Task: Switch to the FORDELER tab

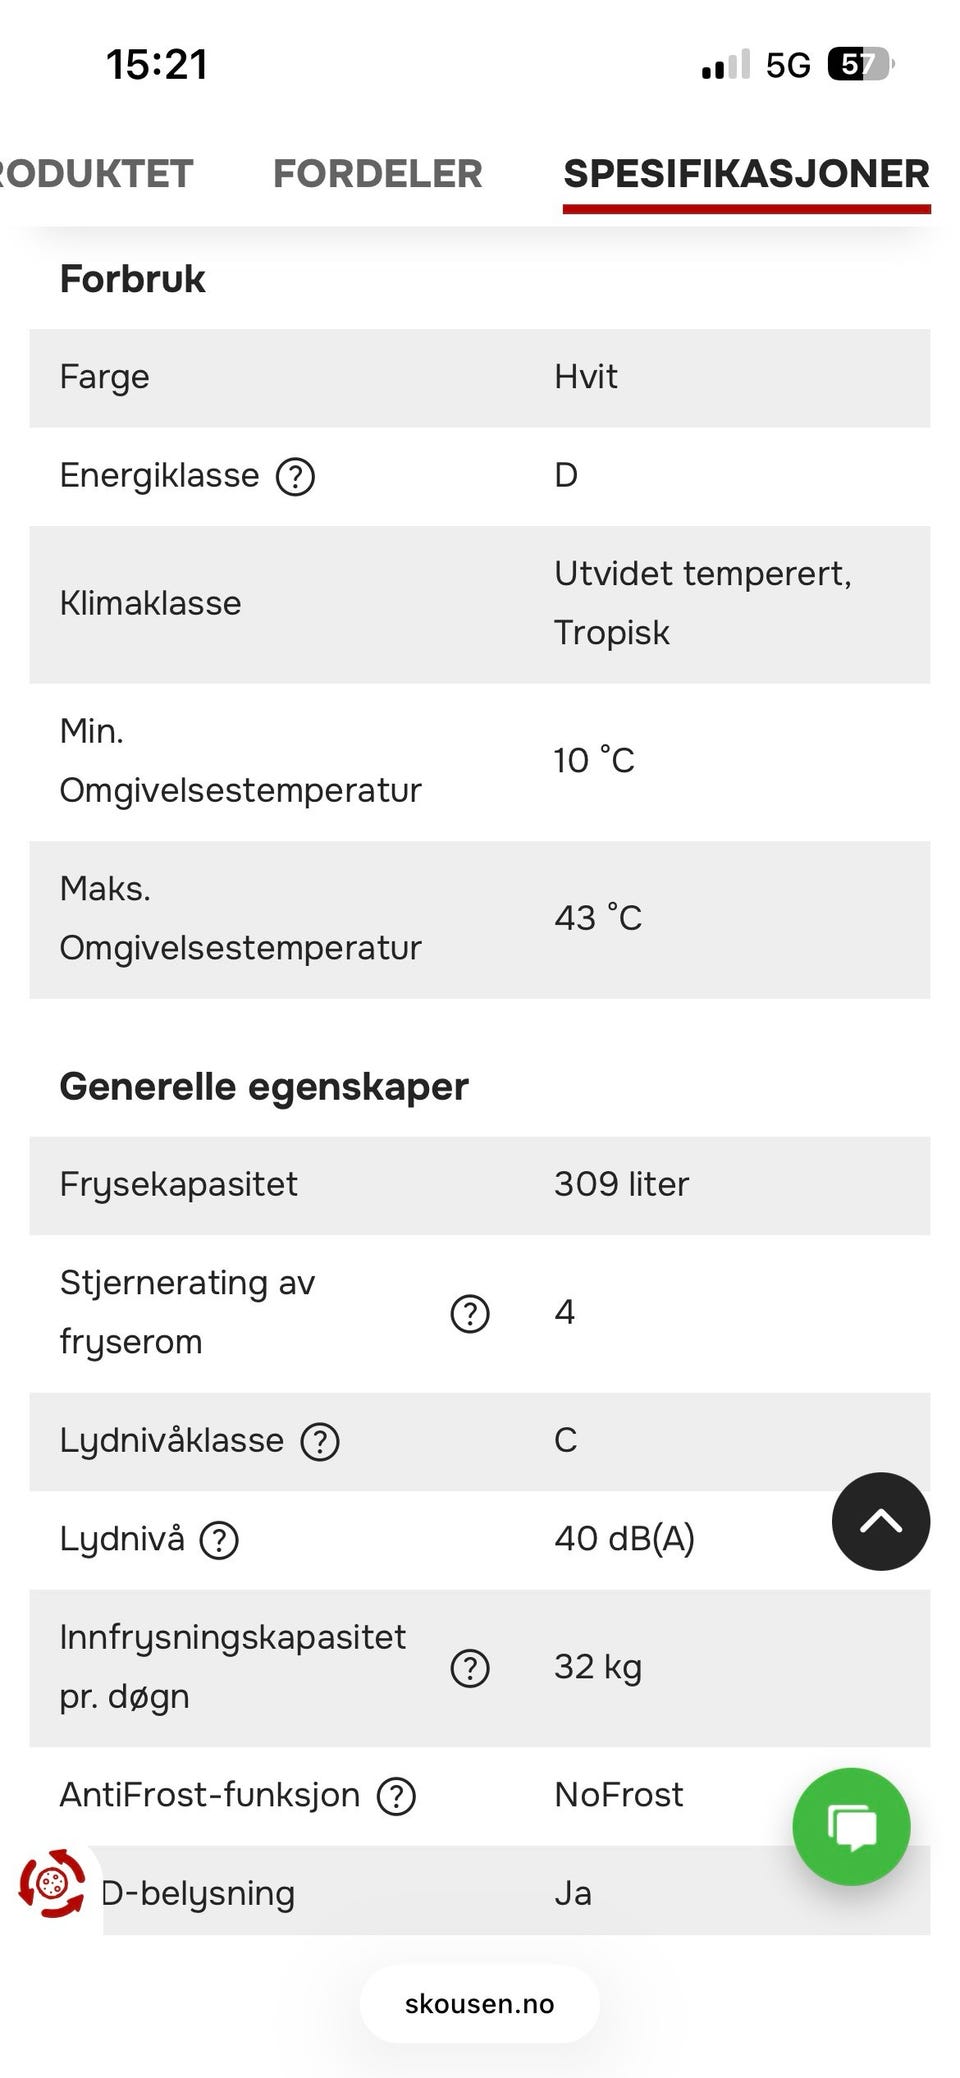Action: (378, 174)
